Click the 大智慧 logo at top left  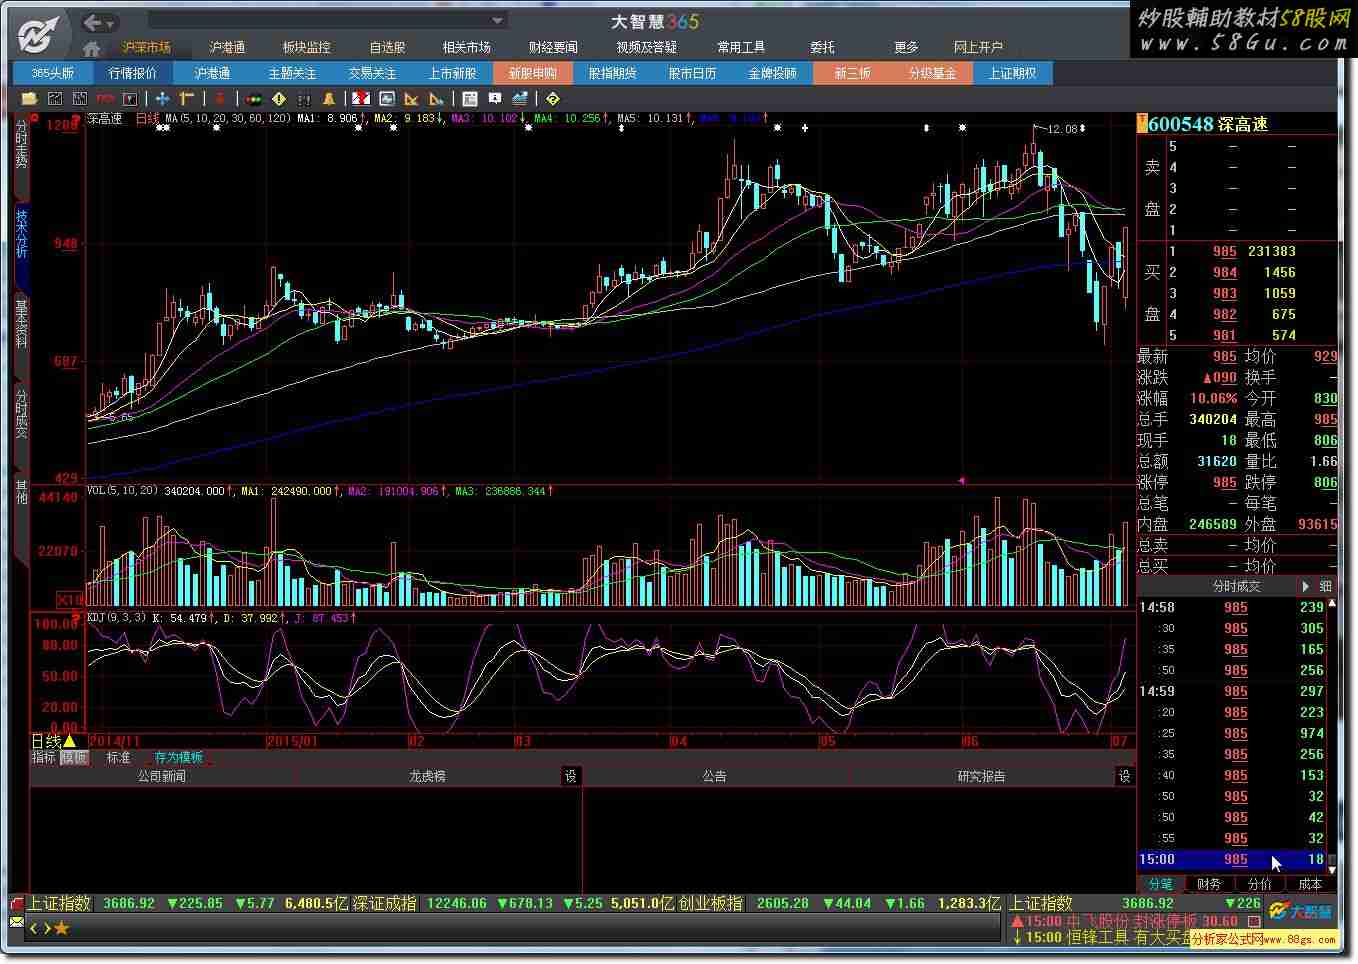coord(37,36)
